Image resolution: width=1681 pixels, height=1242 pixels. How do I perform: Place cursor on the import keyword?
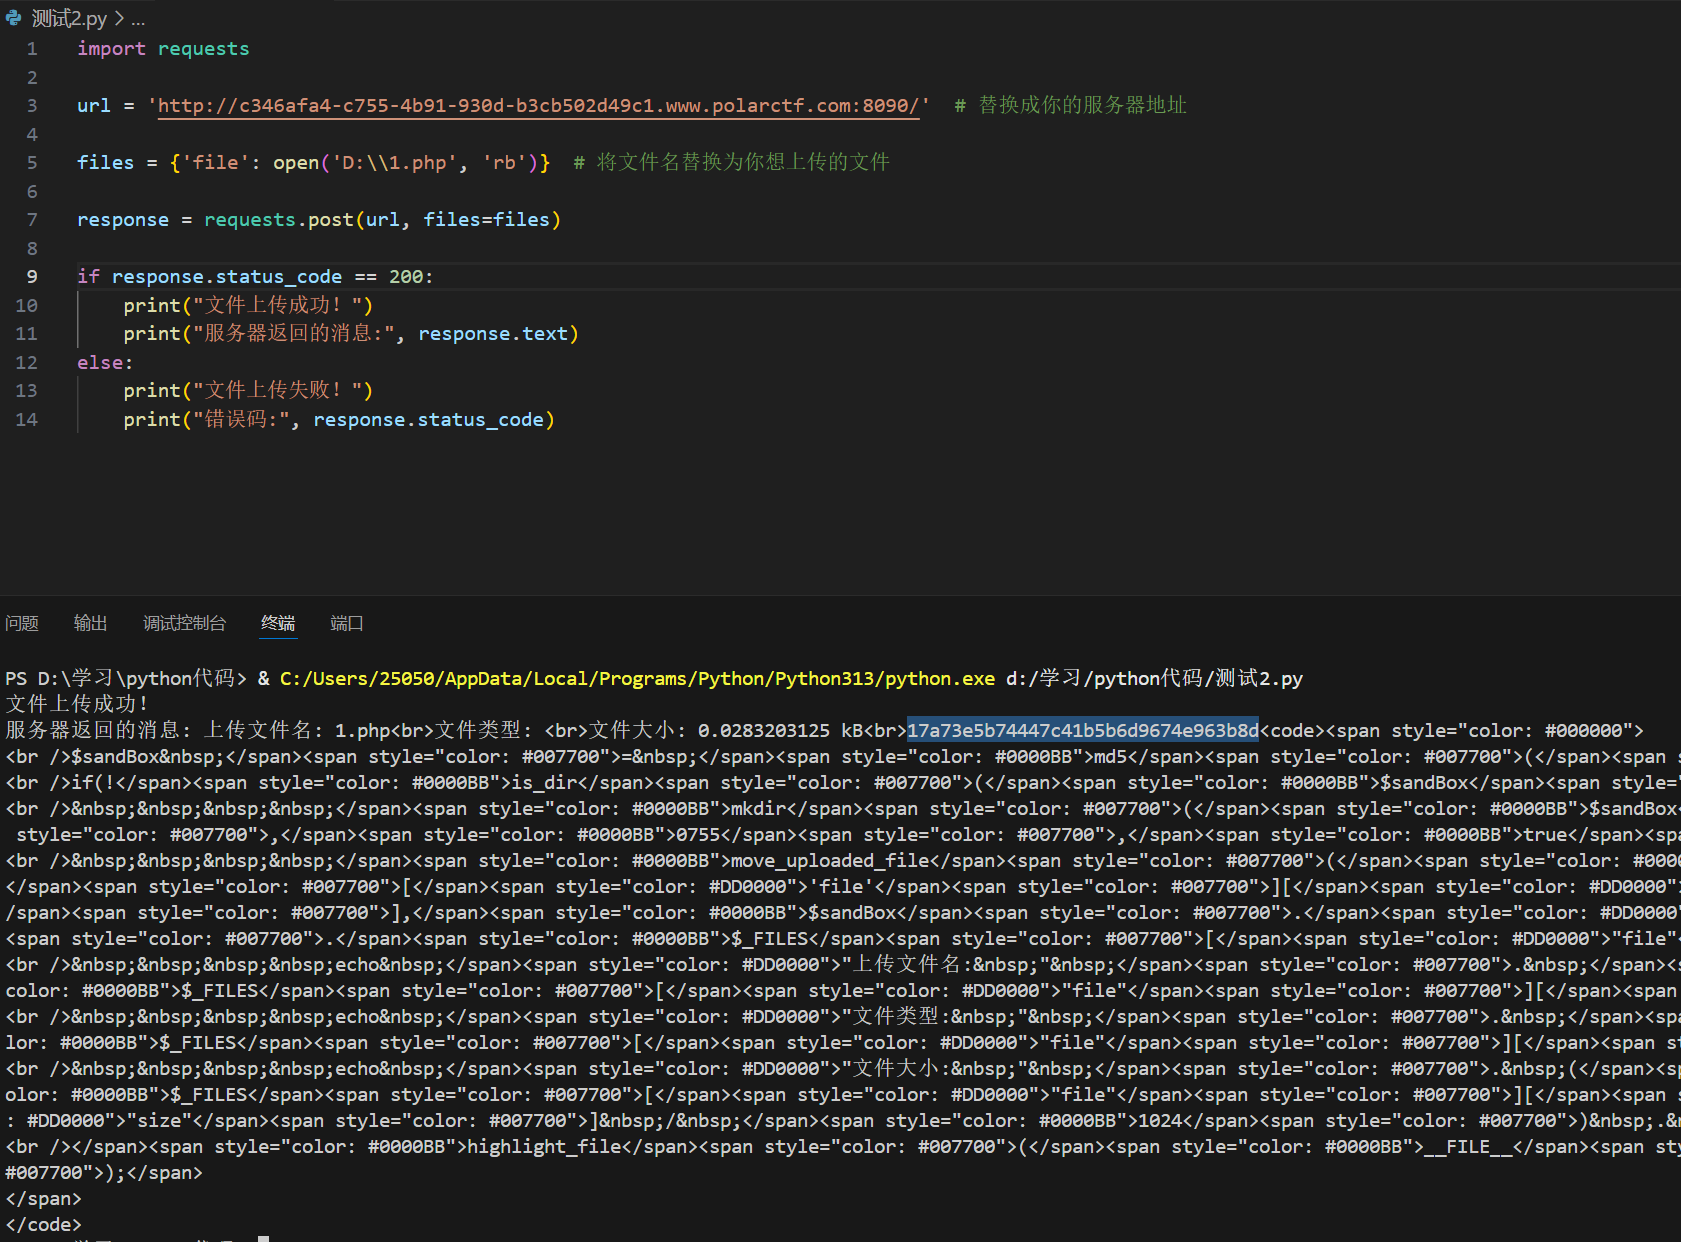click(111, 49)
